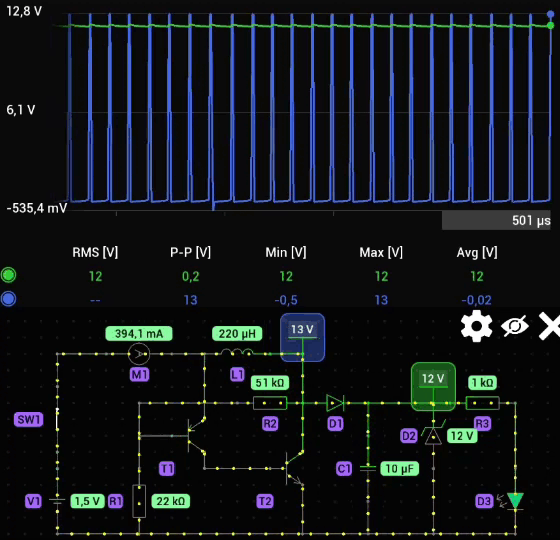Viewport: 560px width, 540px height.
Task: Click the 51 kΩ resistor value label
Action: click(270, 383)
